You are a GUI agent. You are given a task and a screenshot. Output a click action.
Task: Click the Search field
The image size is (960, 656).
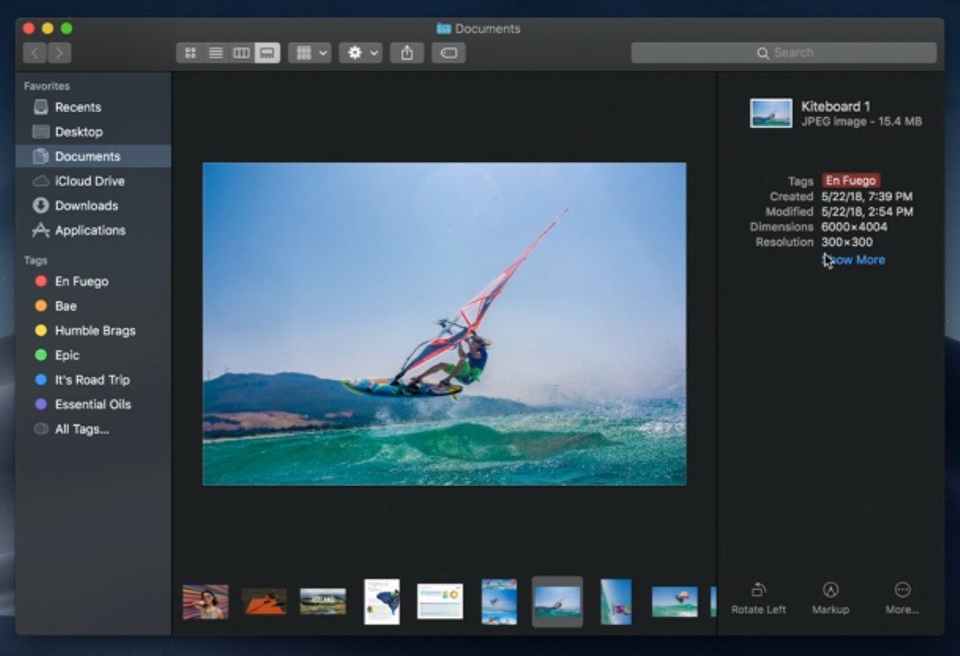pos(784,53)
